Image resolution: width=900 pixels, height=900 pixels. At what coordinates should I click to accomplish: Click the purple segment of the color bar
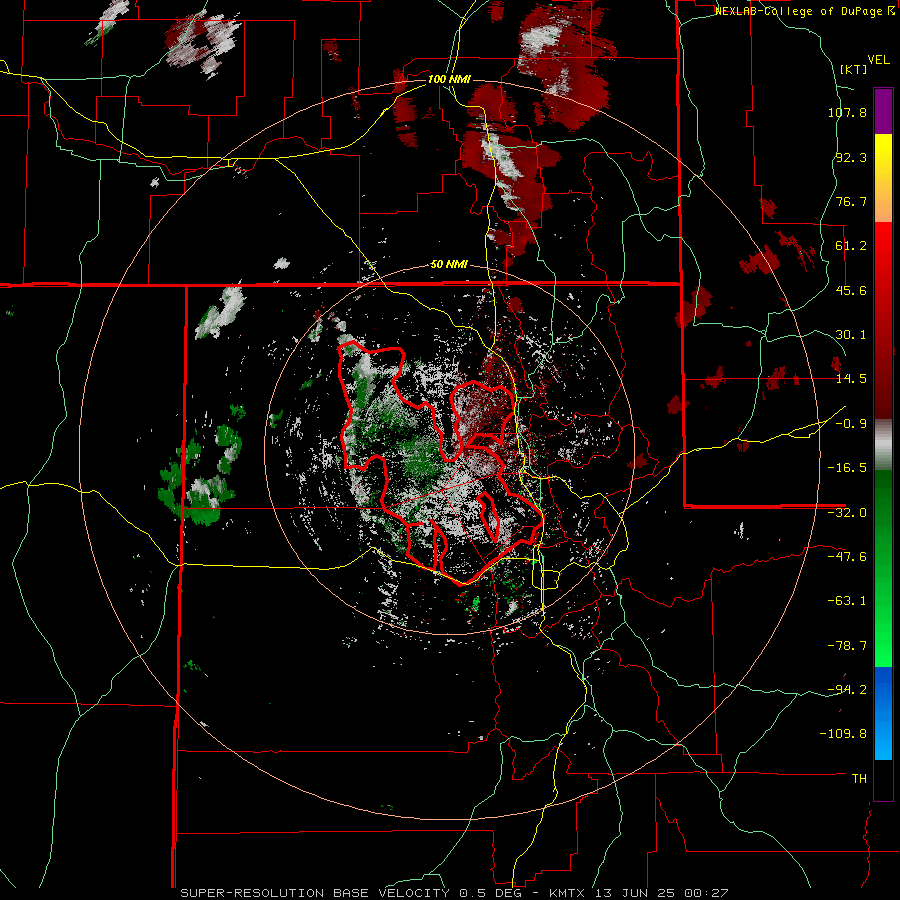coord(883,111)
